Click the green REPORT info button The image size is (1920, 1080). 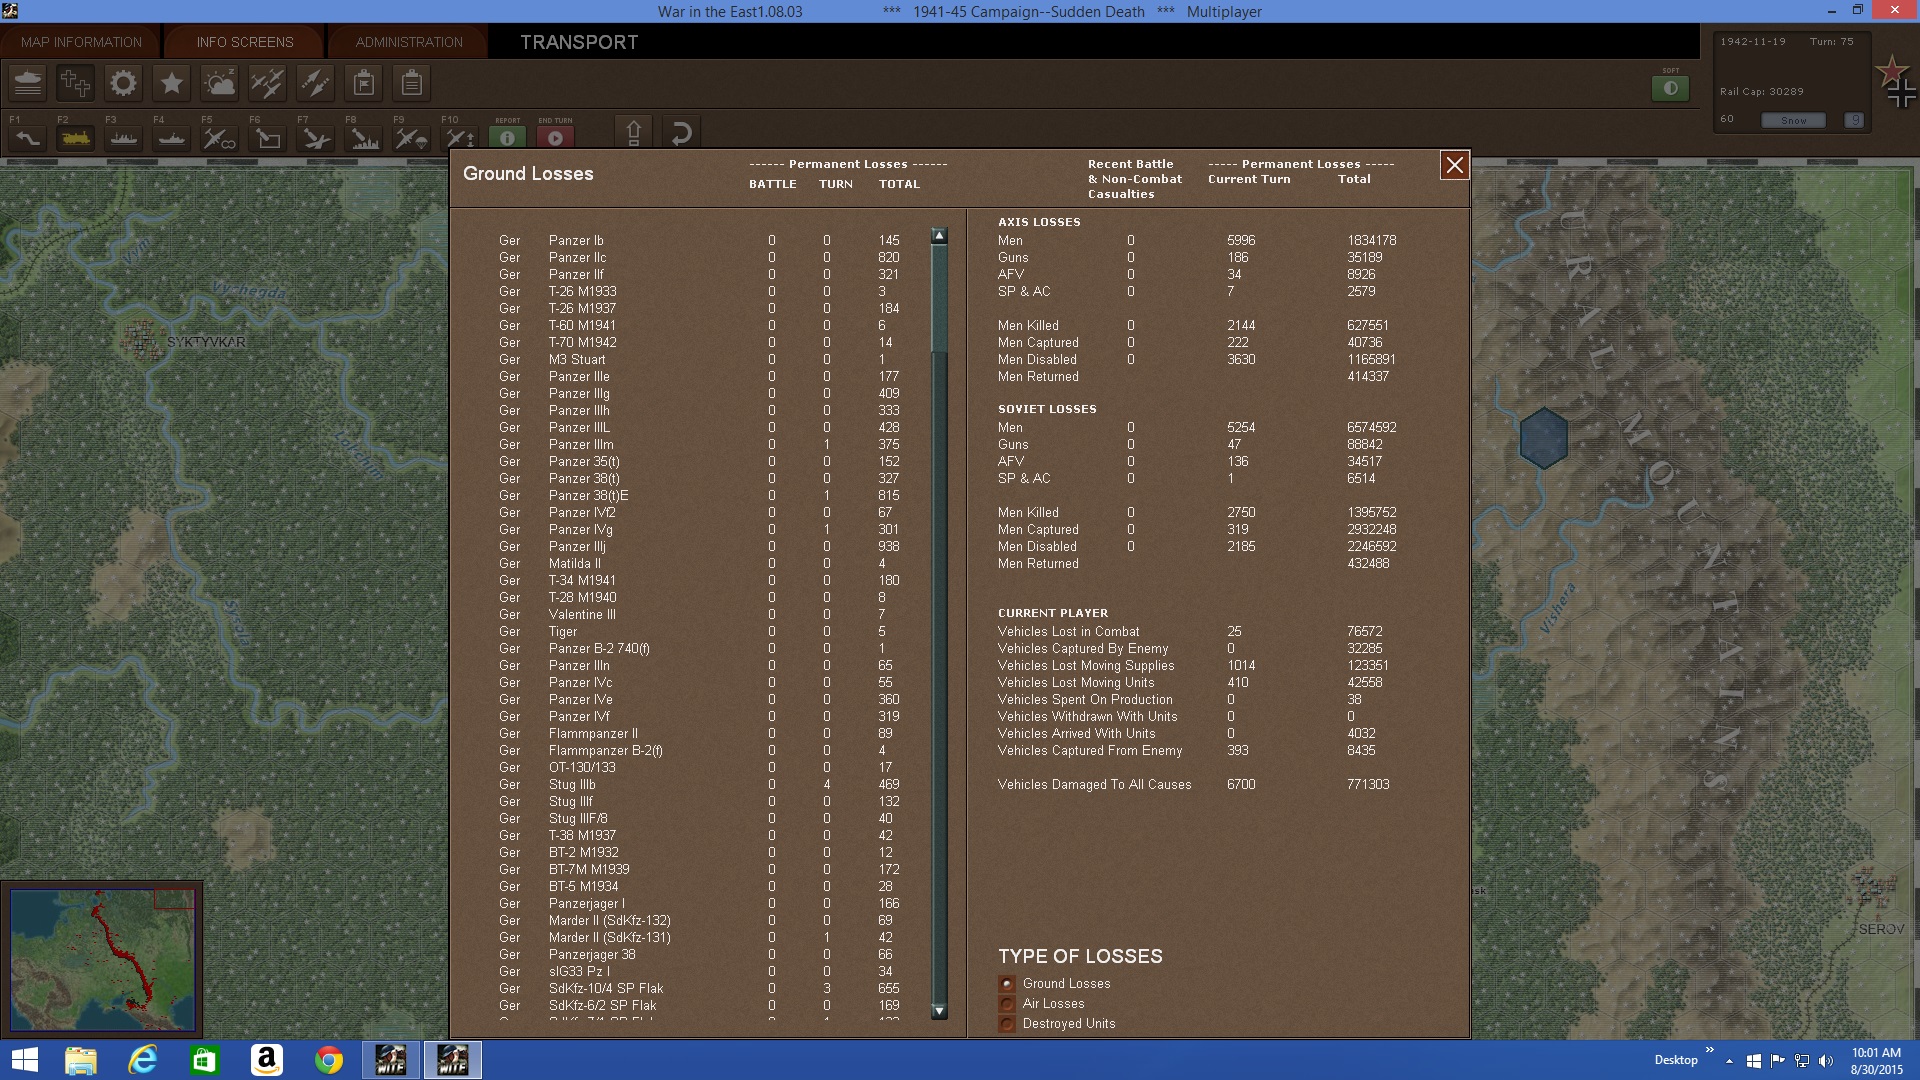tap(507, 138)
